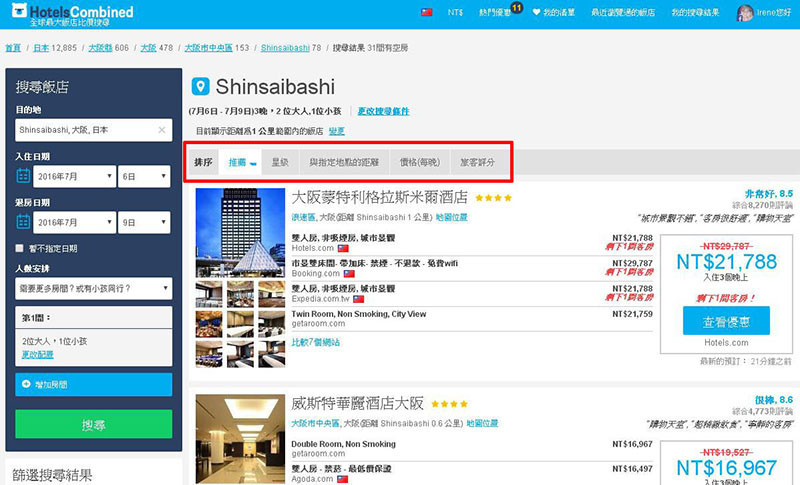Click the destination input field
Viewport: 800px width, 485px height.
point(94,130)
